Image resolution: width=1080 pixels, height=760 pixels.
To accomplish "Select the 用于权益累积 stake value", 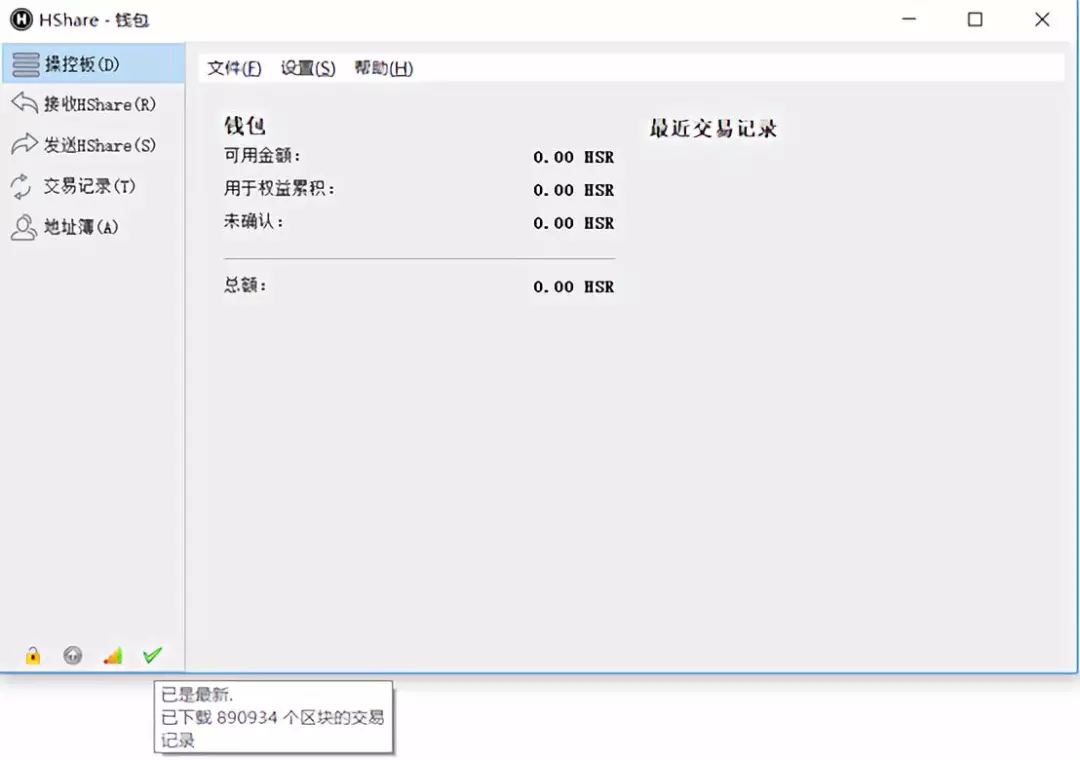I will [x=573, y=190].
